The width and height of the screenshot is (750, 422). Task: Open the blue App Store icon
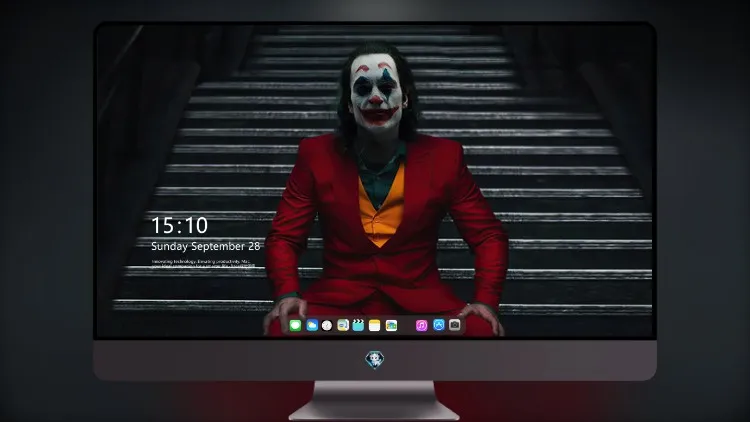point(439,325)
